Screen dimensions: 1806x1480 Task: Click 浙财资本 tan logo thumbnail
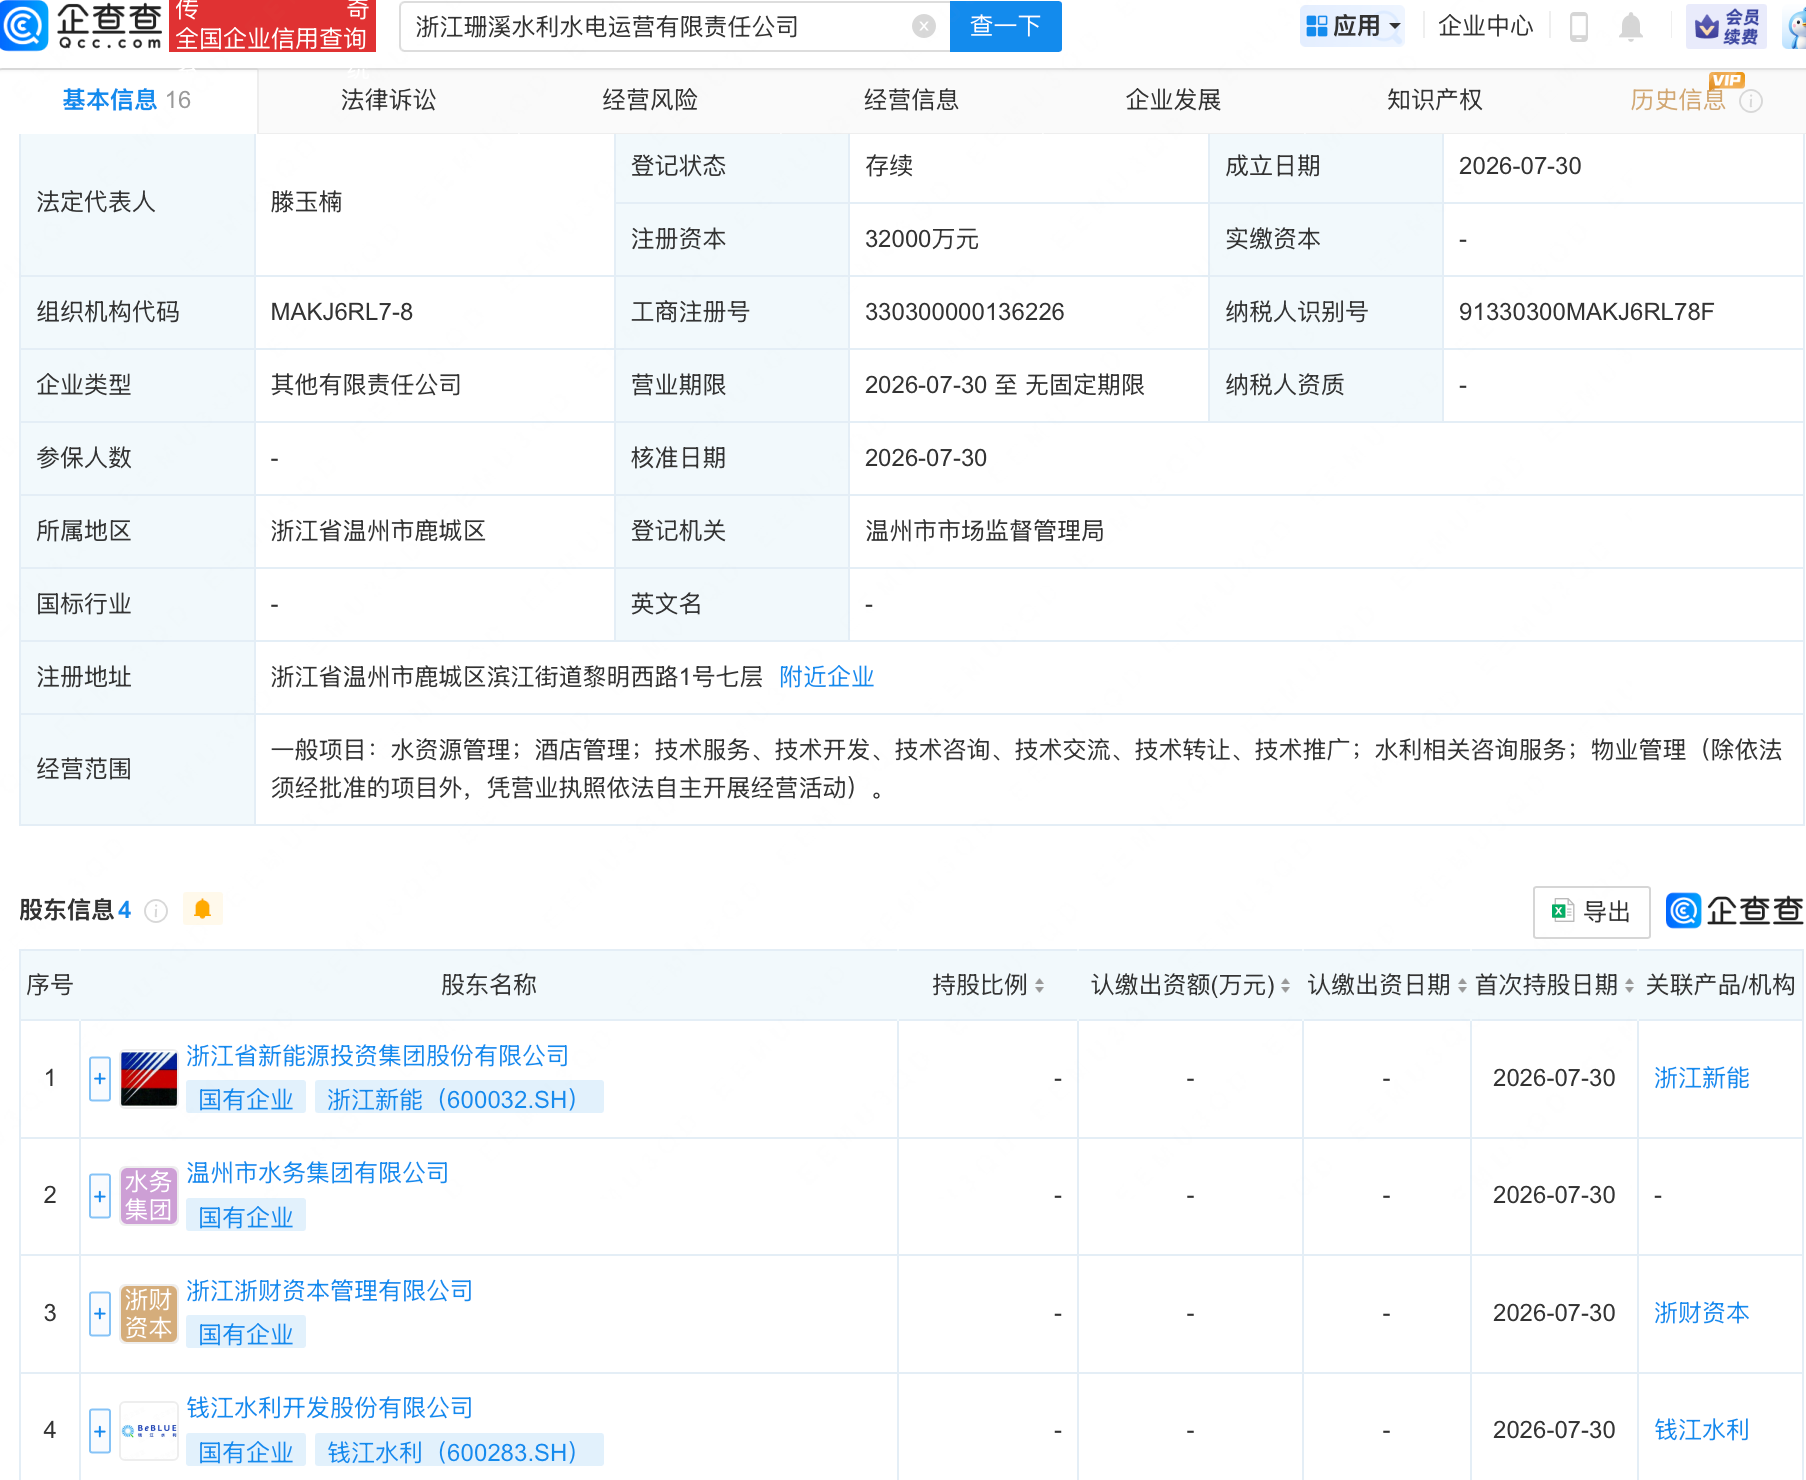point(149,1313)
